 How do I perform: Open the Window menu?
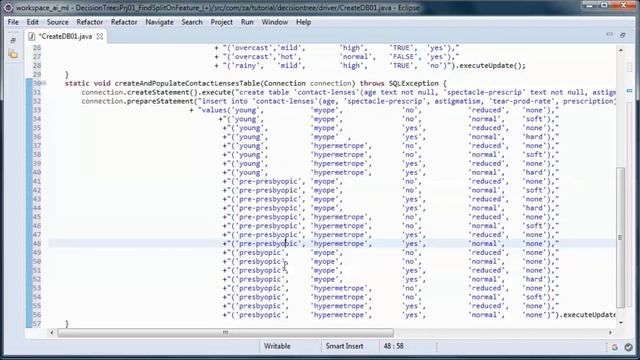(x=275, y=22)
